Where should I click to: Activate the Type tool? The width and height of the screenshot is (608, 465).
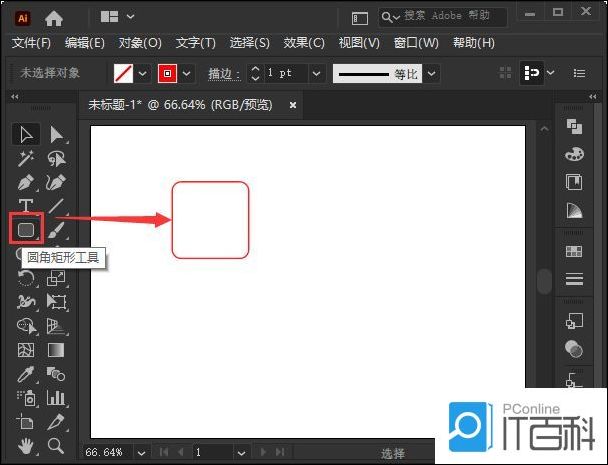click(x=26, y=206)
